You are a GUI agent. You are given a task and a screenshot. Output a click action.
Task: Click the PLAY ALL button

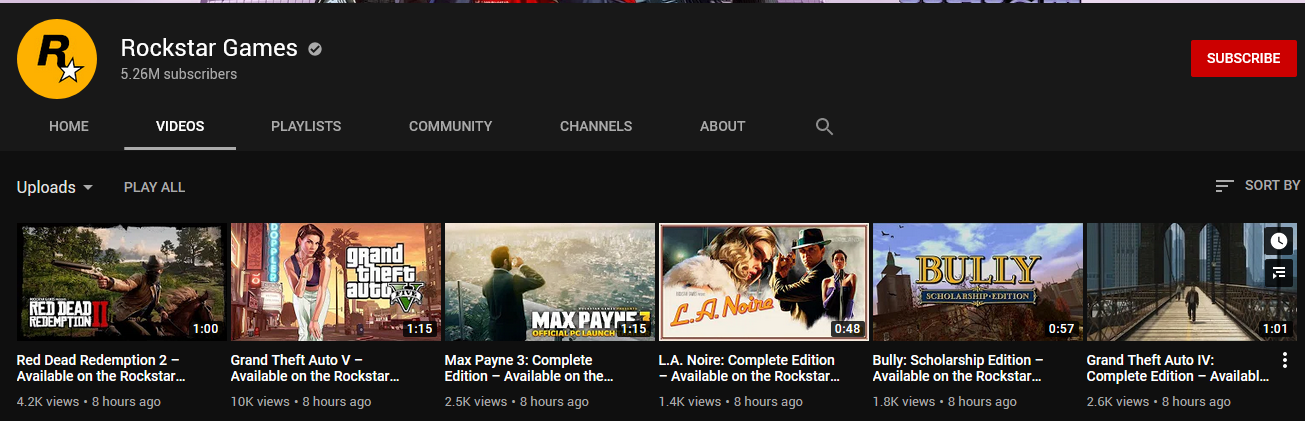(x=154, y=187)
